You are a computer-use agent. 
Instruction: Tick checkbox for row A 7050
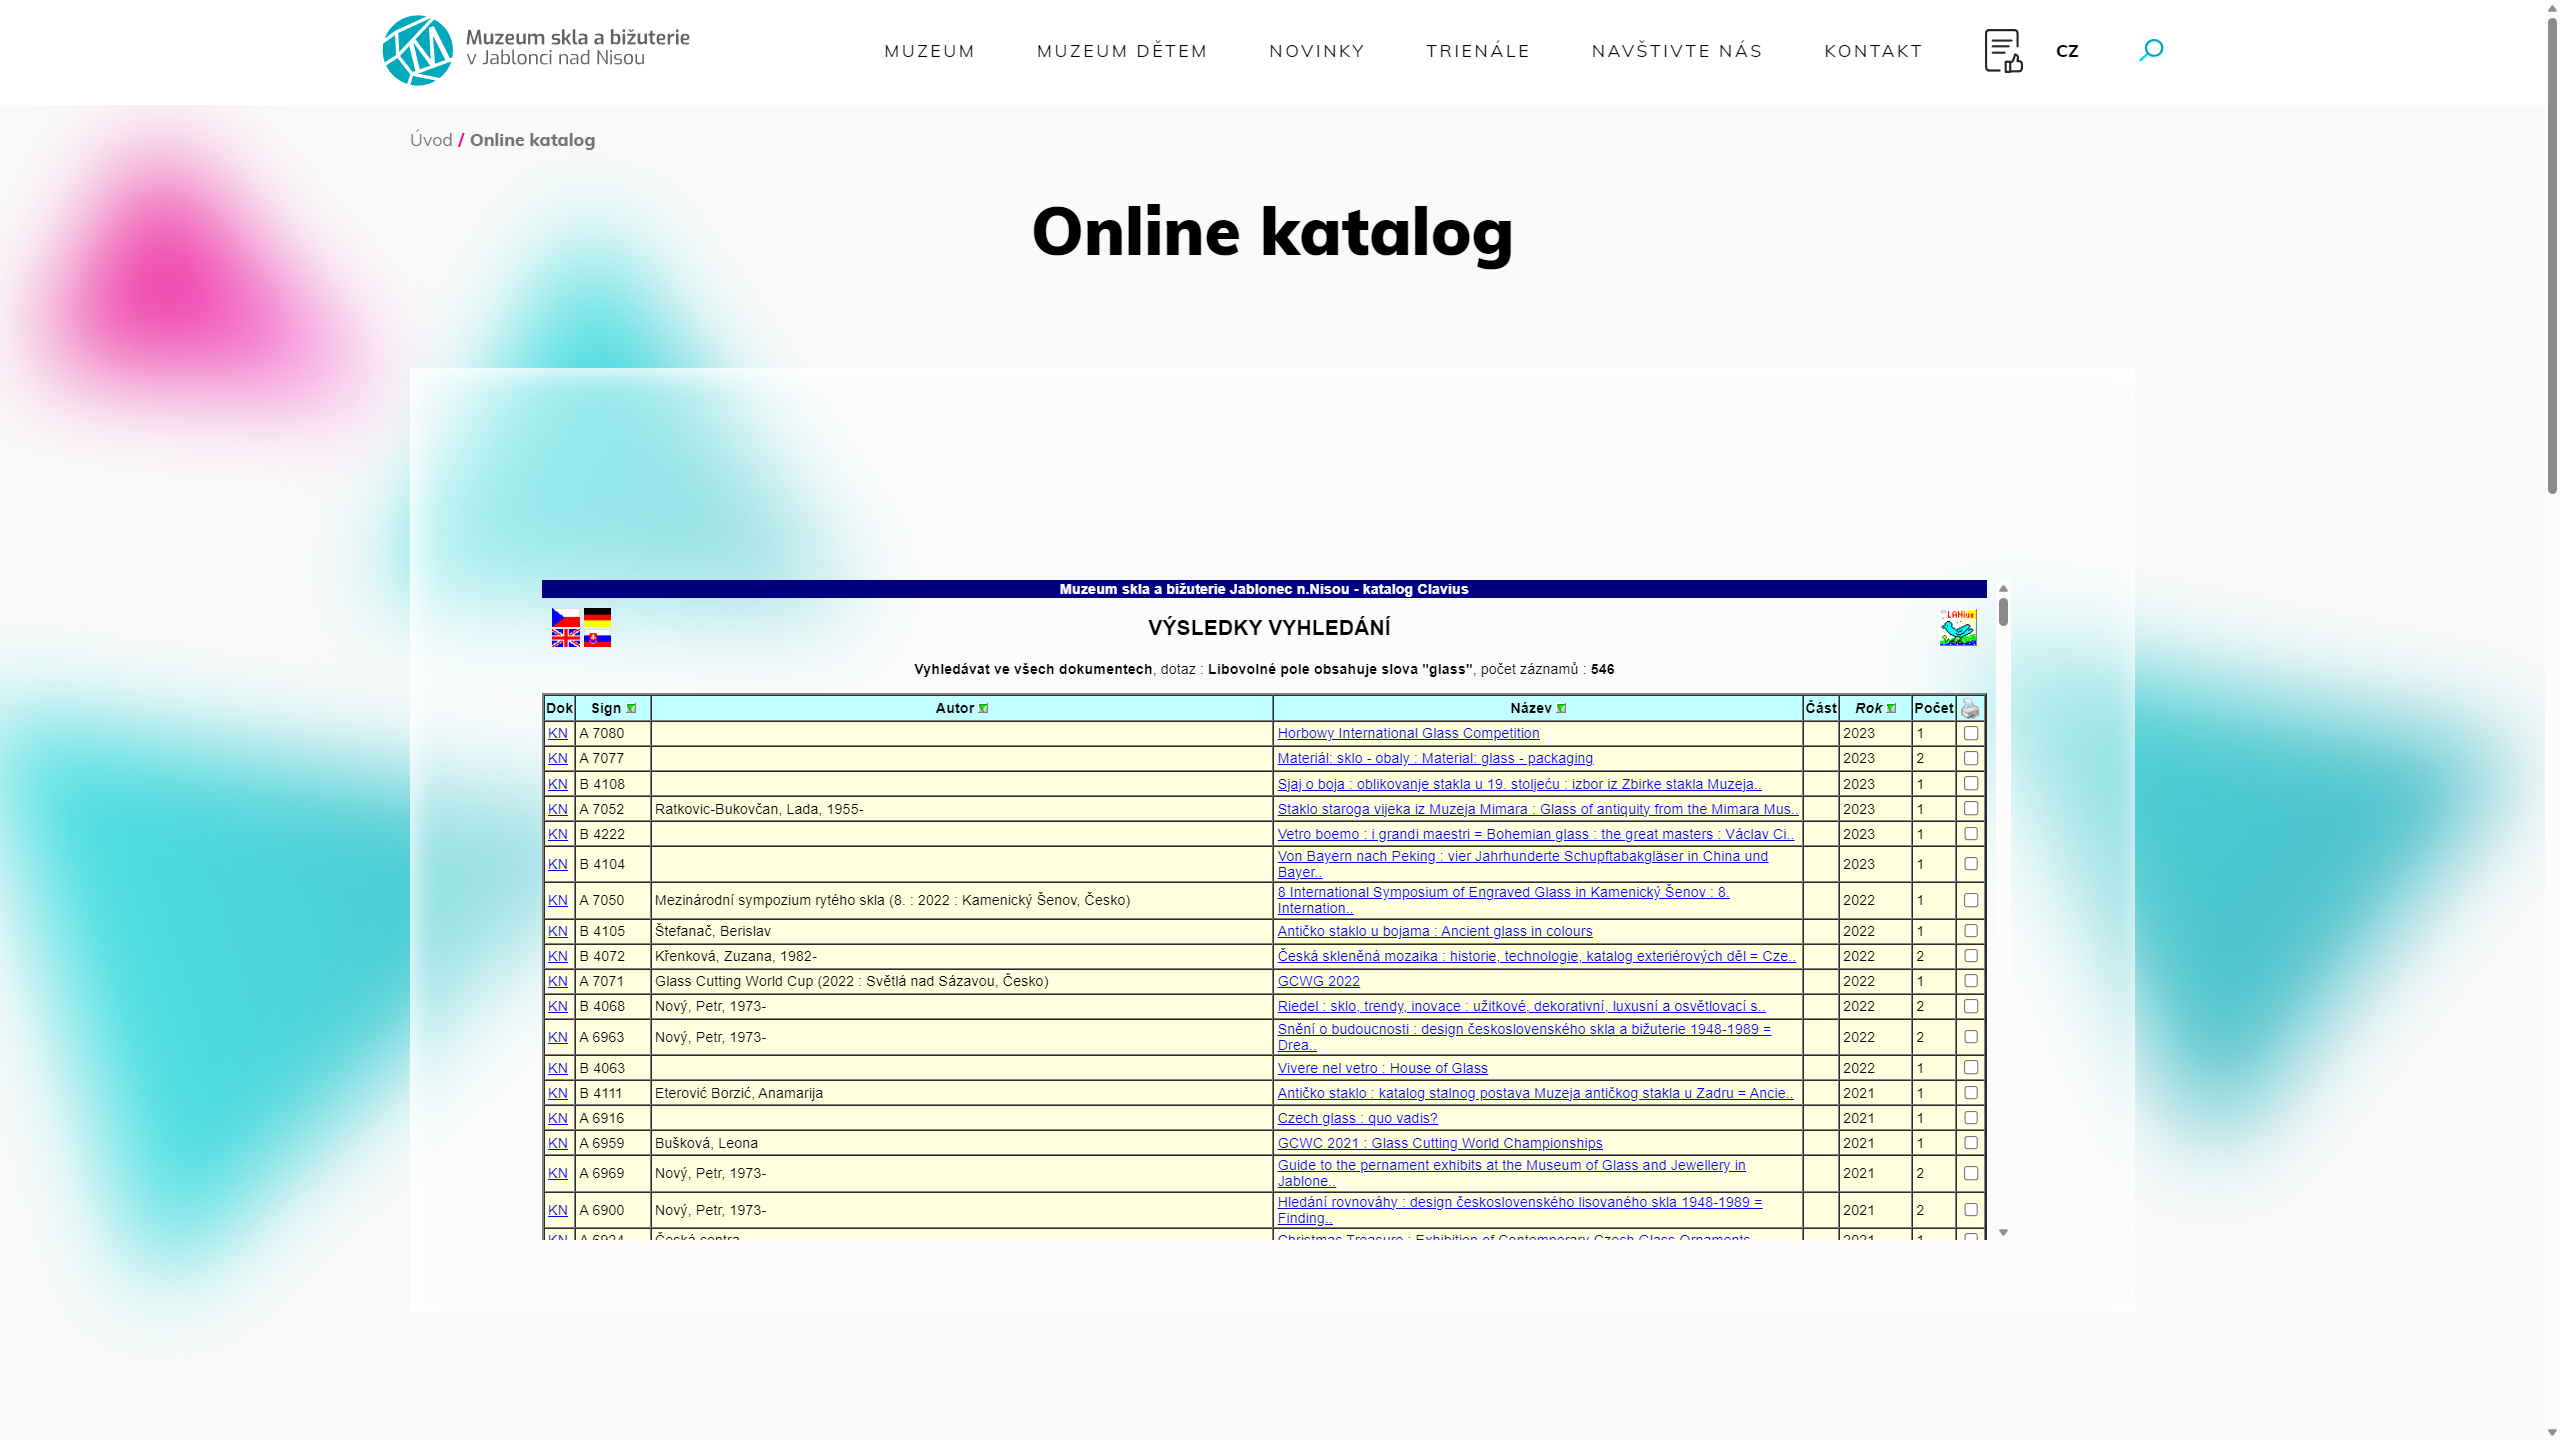1971,900
